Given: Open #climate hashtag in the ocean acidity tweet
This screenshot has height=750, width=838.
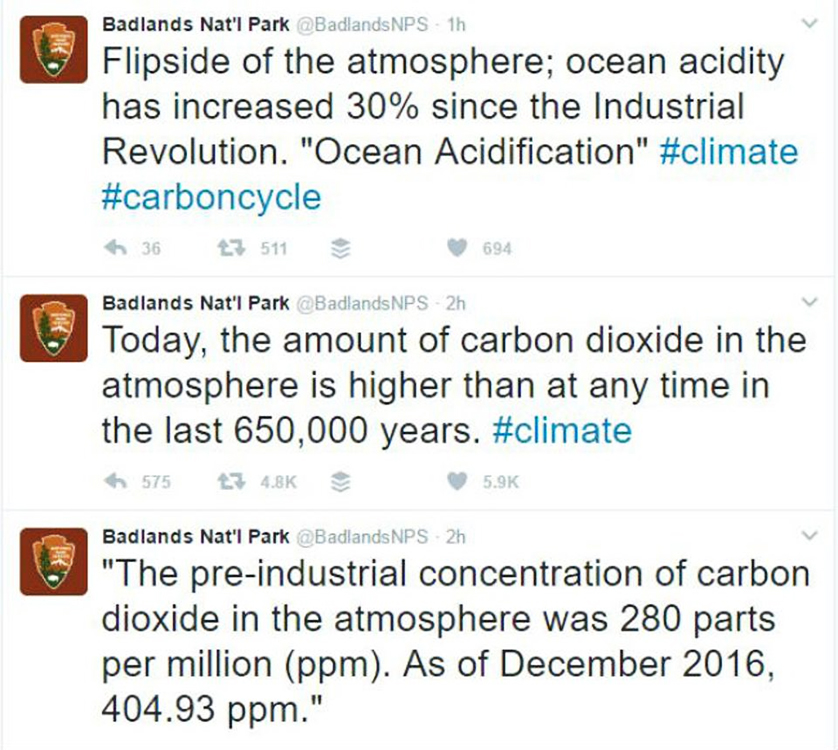Looking at the screenshot, I should (x=729, y=152).
